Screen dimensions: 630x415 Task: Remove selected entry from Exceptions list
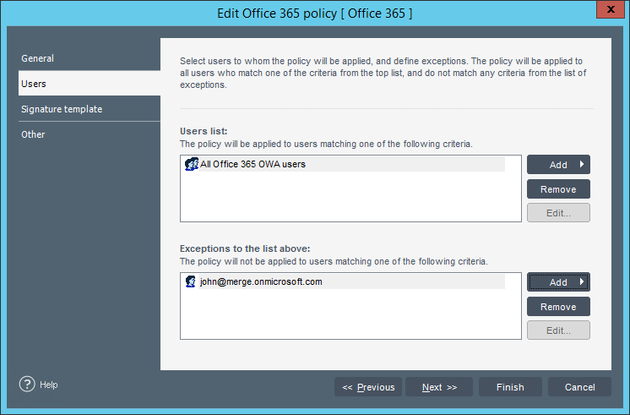(558, 307)
